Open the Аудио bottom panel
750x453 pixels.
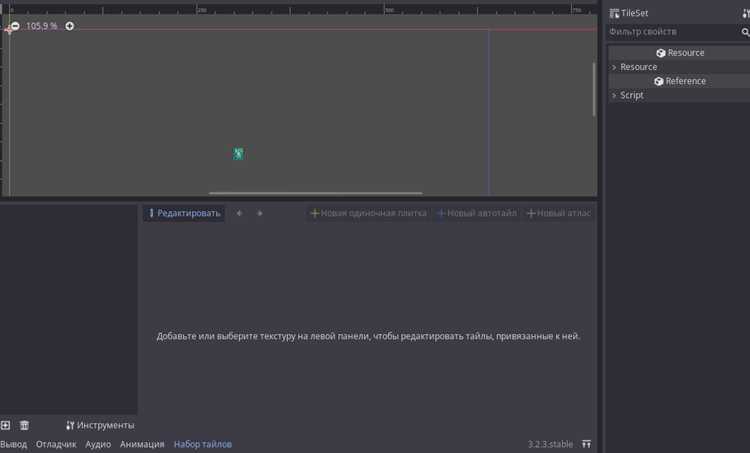tap(98, 444)
